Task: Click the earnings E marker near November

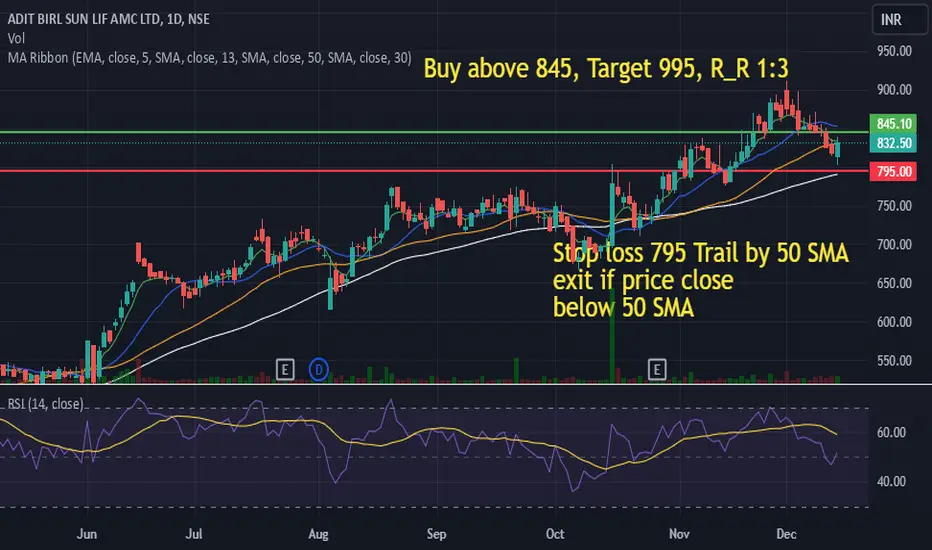Action: coord(657,370)
